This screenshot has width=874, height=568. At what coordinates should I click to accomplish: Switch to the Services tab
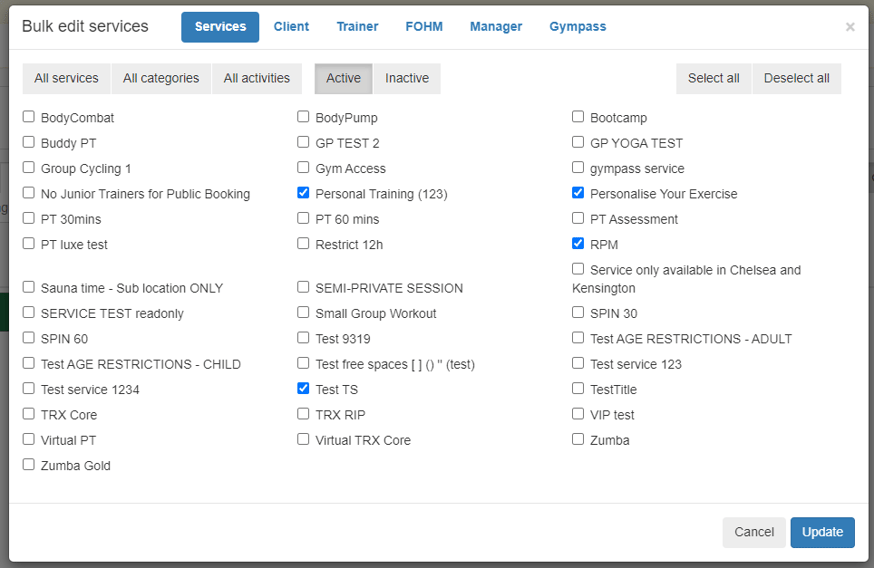(x=220, y=27)
